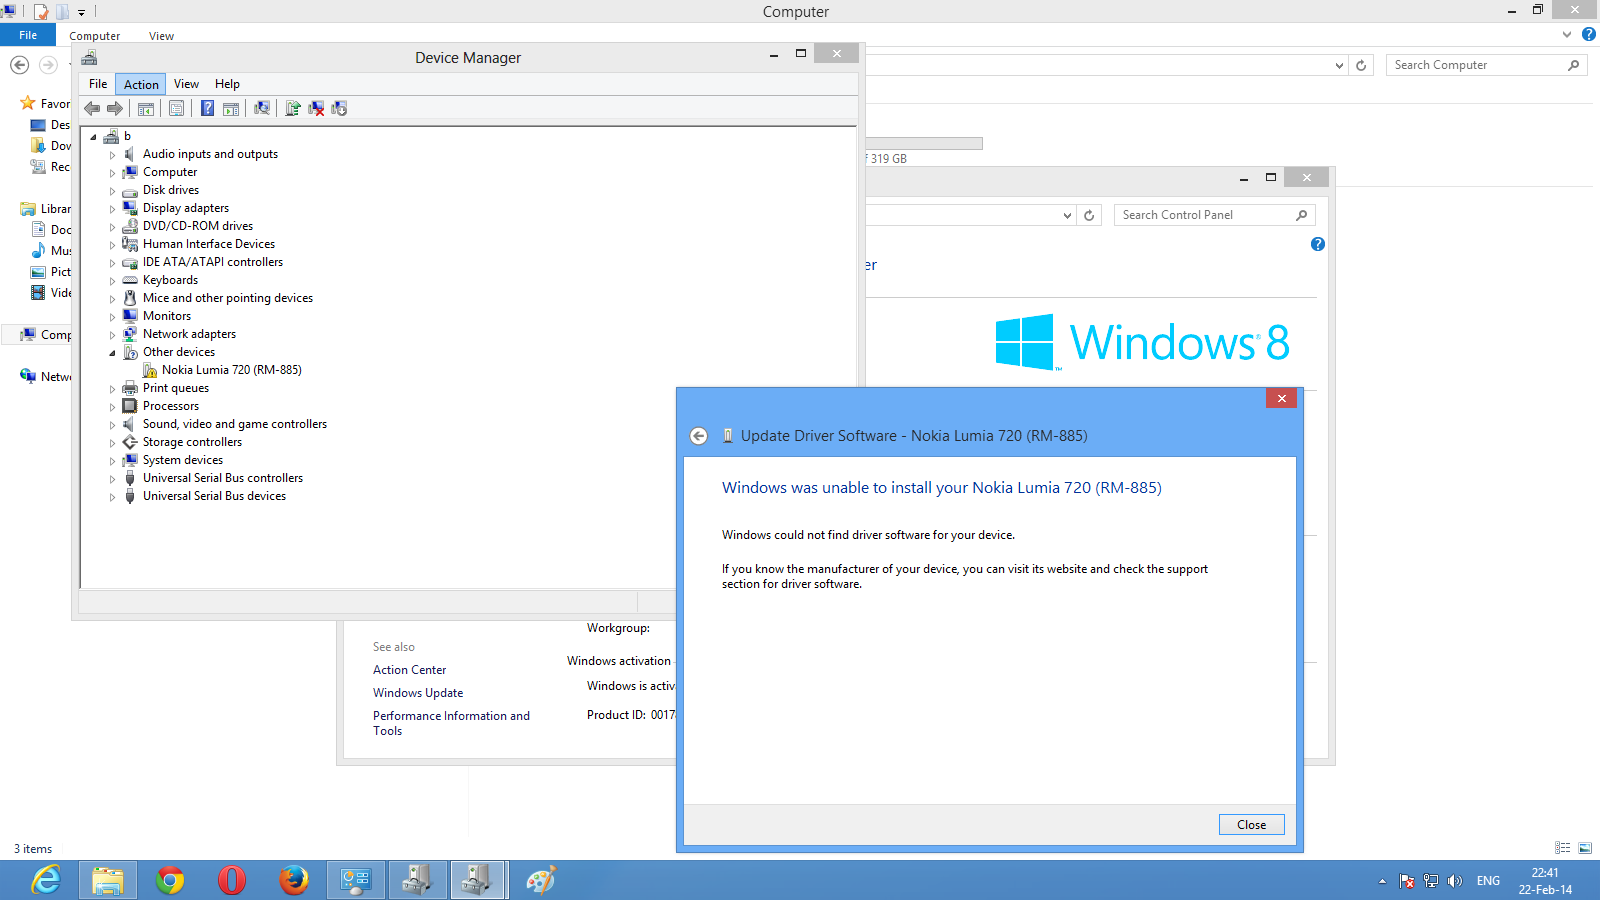
Task: Click the Update Driver Software toolbar icon
Action: (x=292, y=108)
